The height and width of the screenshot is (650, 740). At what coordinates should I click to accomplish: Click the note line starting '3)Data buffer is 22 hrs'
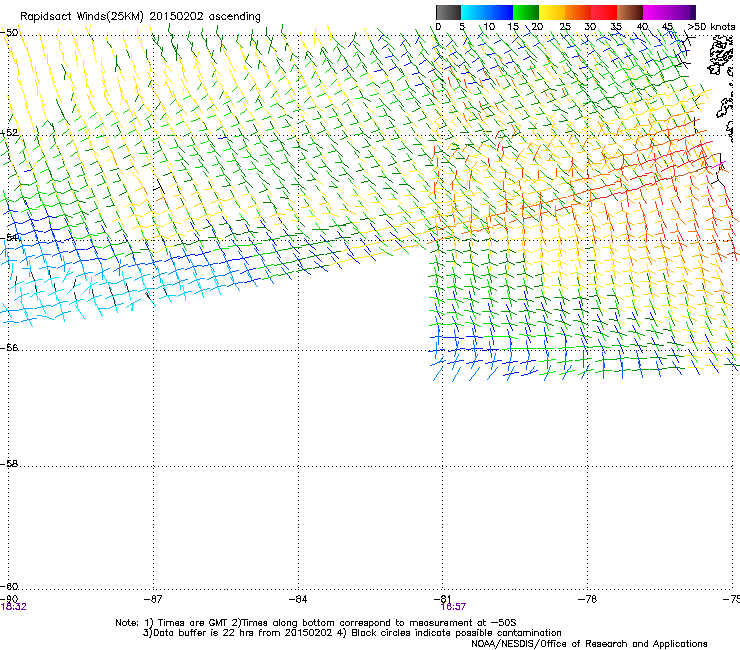pyautogui.click(x=352, y=633)
